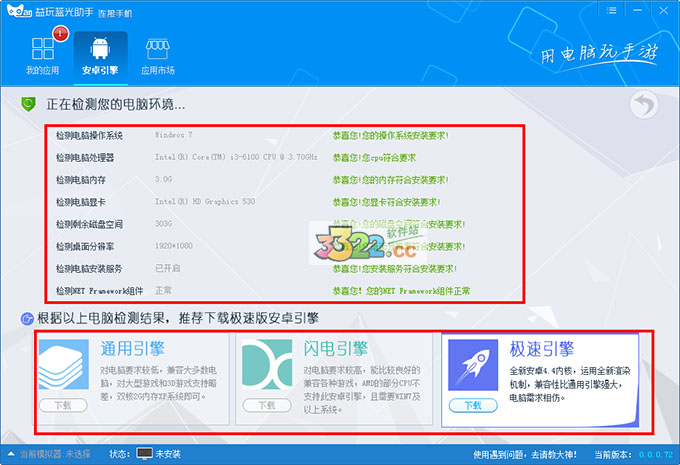Image resolution: width=680 pixels, height=465 pixels.
Task: Download the 闪电引擎 engine
Action: [x=267, y=405]
